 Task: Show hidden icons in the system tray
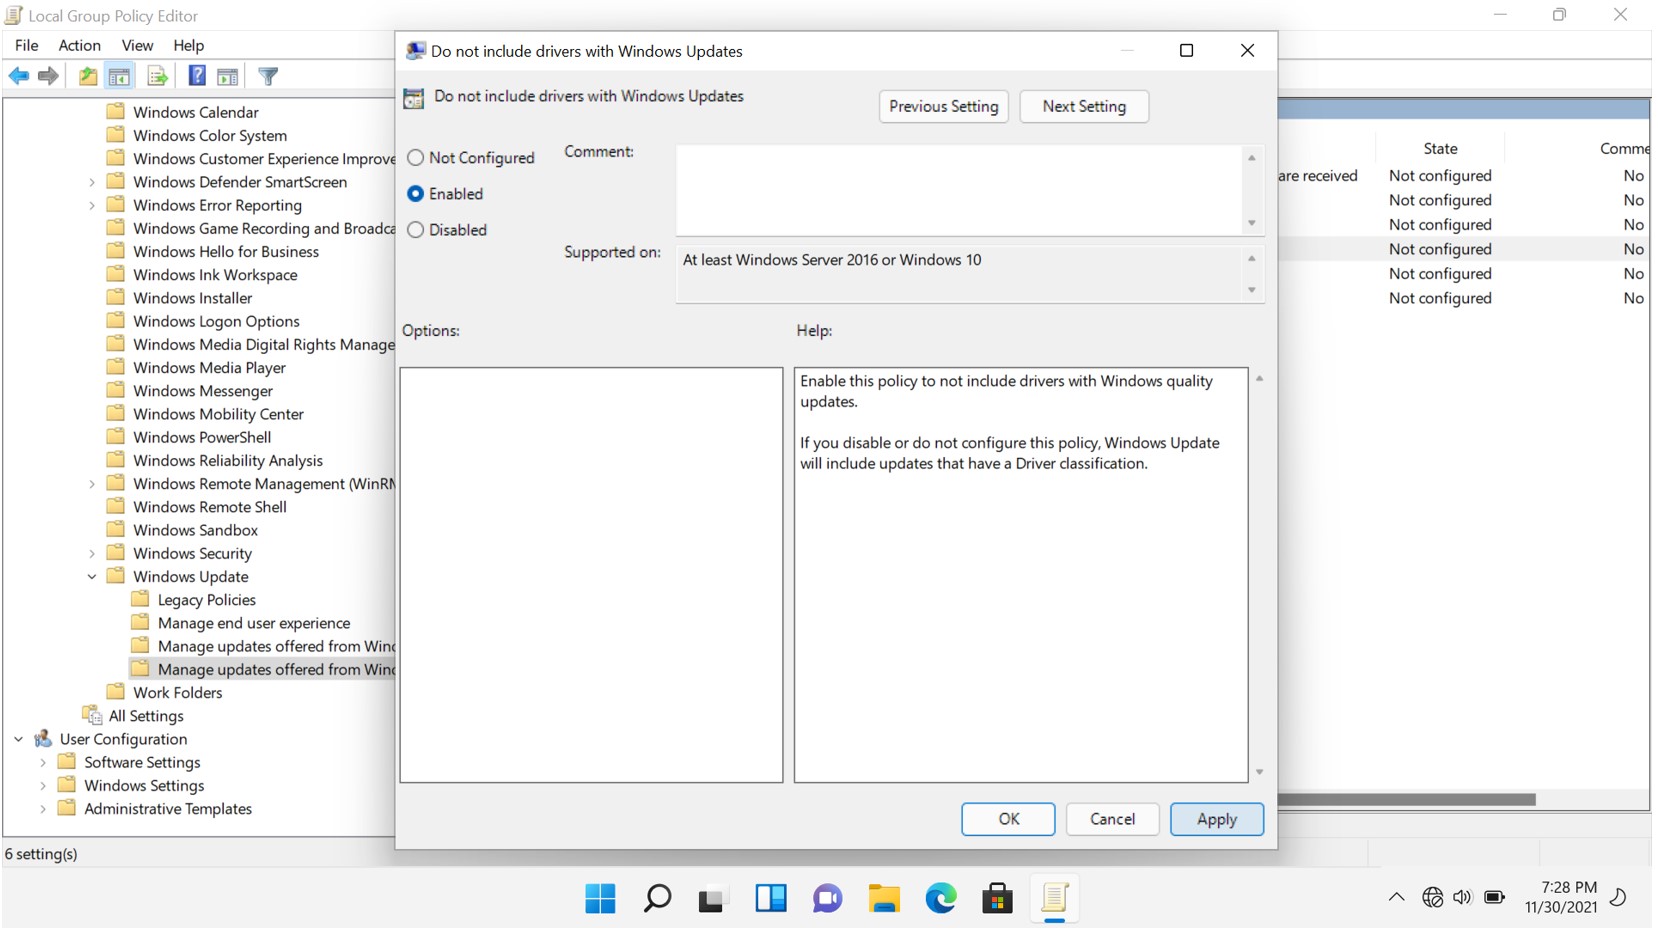click(1396, 897)
